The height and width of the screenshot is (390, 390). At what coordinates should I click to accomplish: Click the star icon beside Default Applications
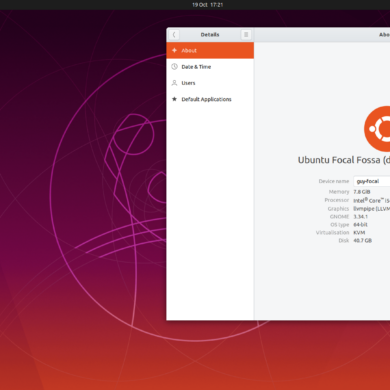click(174, 99)
